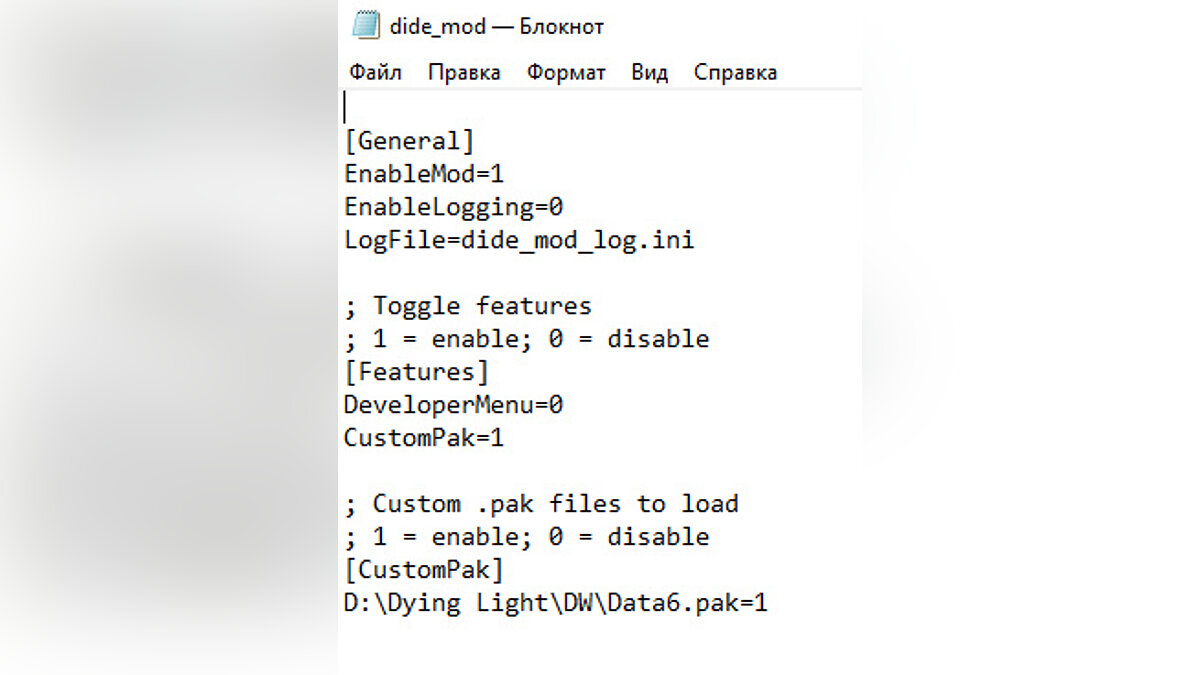Select the [Features] section header line
1200x675 pixels.
coord(416,372)
